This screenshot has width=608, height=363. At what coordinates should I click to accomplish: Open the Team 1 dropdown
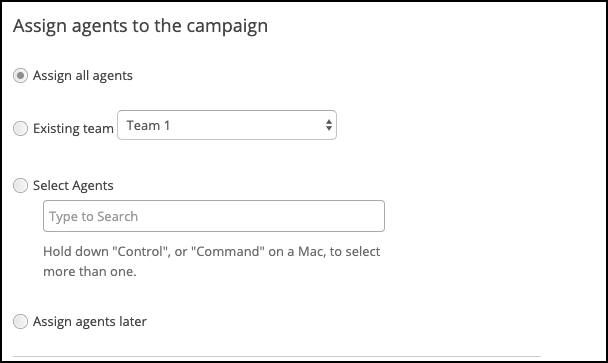tap(227, 125)
